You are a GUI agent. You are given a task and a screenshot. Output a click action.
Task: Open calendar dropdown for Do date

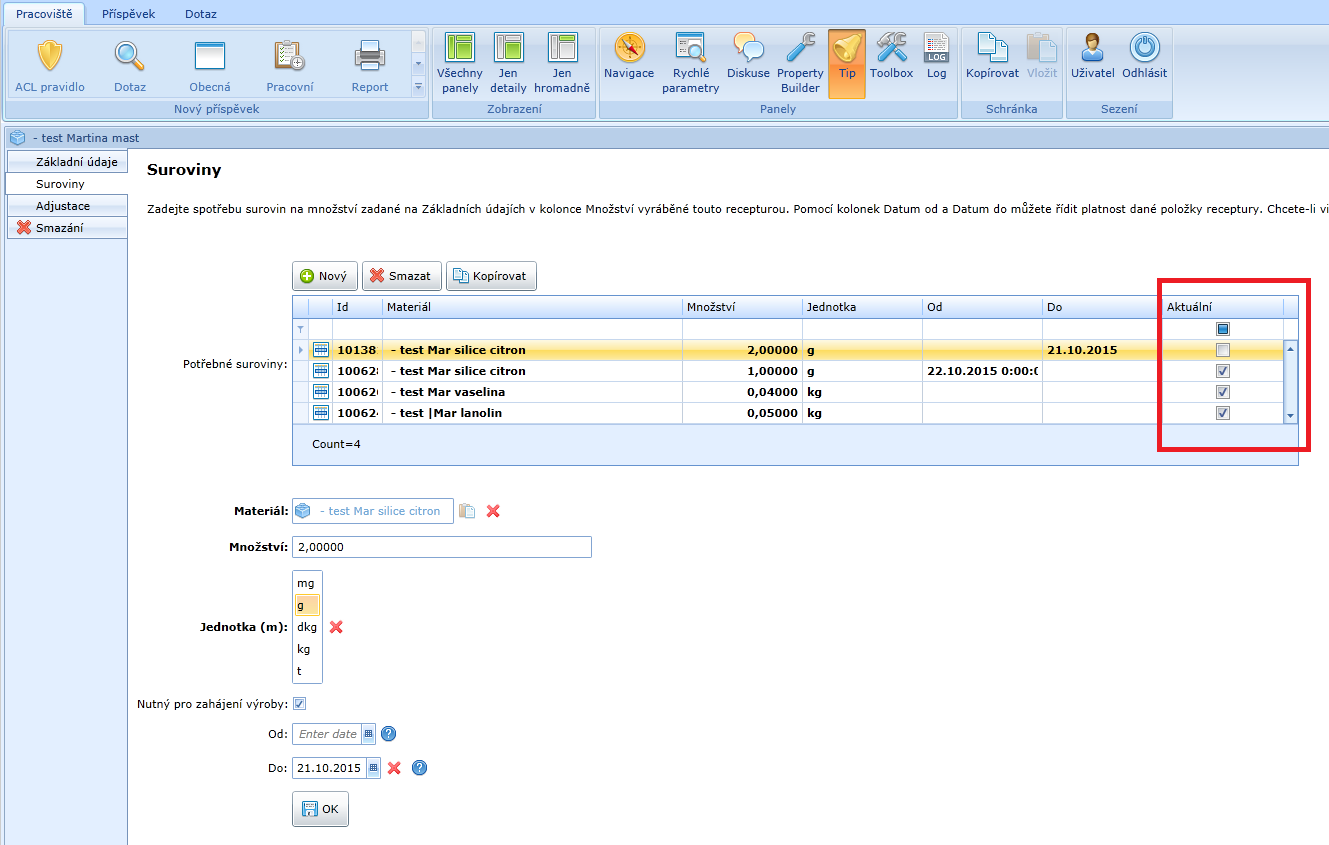(373, 768)
